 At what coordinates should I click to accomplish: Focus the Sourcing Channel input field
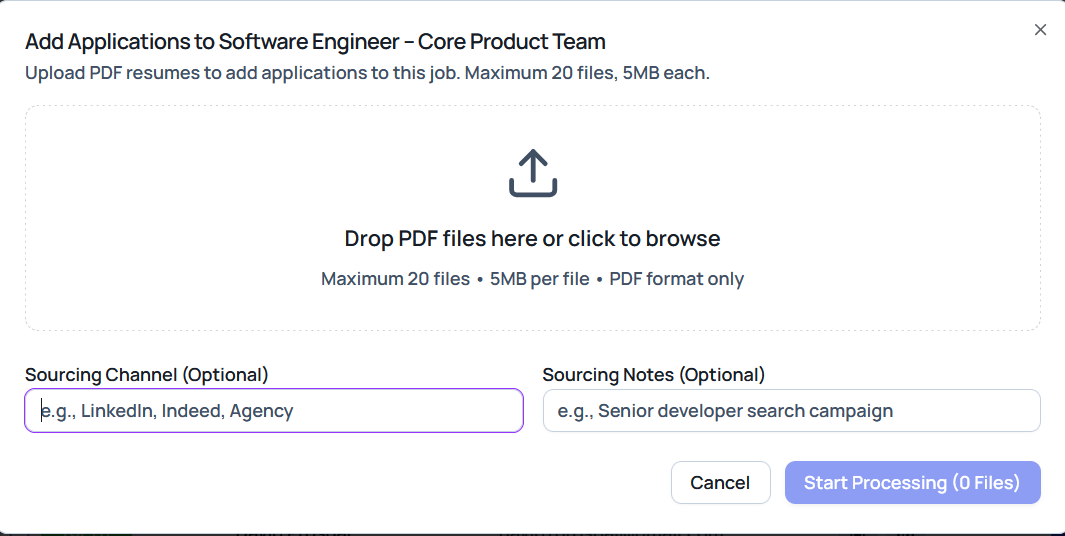pos(274,411)
